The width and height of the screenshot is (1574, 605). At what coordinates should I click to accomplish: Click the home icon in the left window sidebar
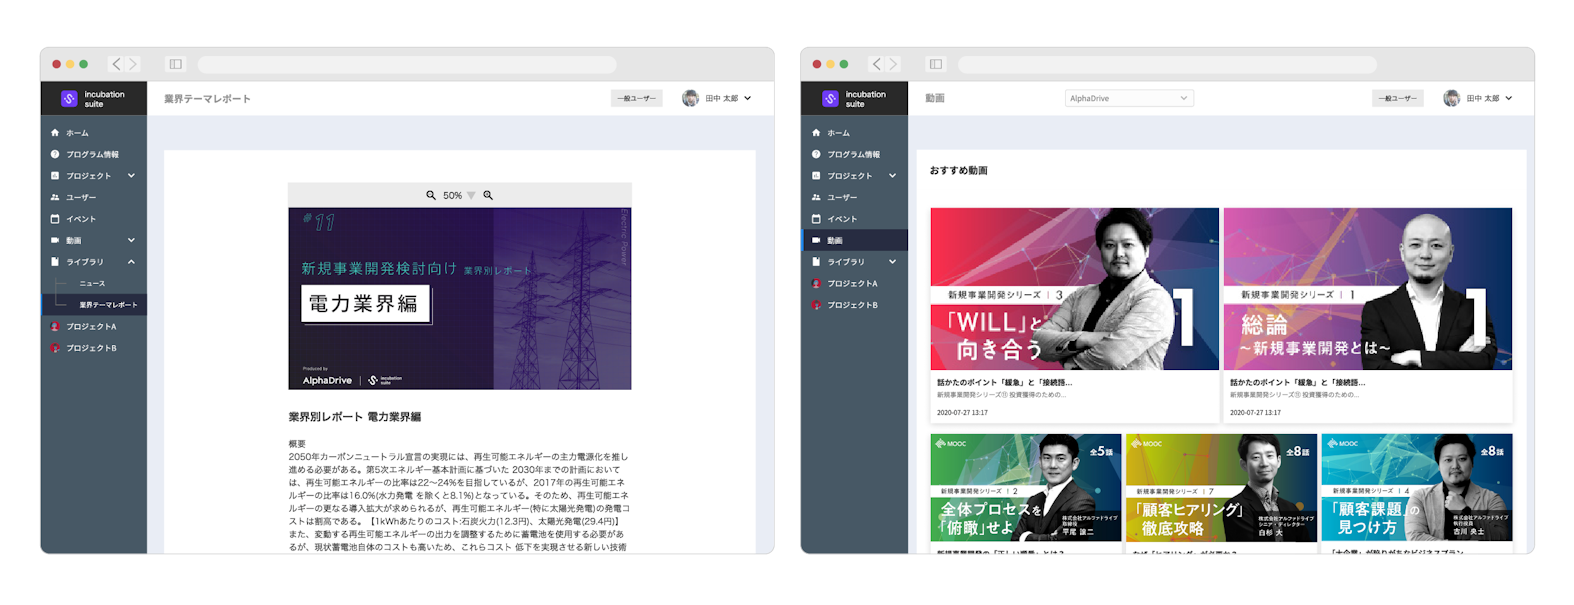click(55, 132)
